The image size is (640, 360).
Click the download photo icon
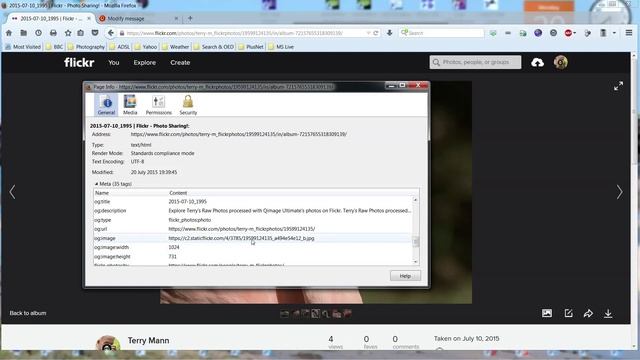click(608, 313)
